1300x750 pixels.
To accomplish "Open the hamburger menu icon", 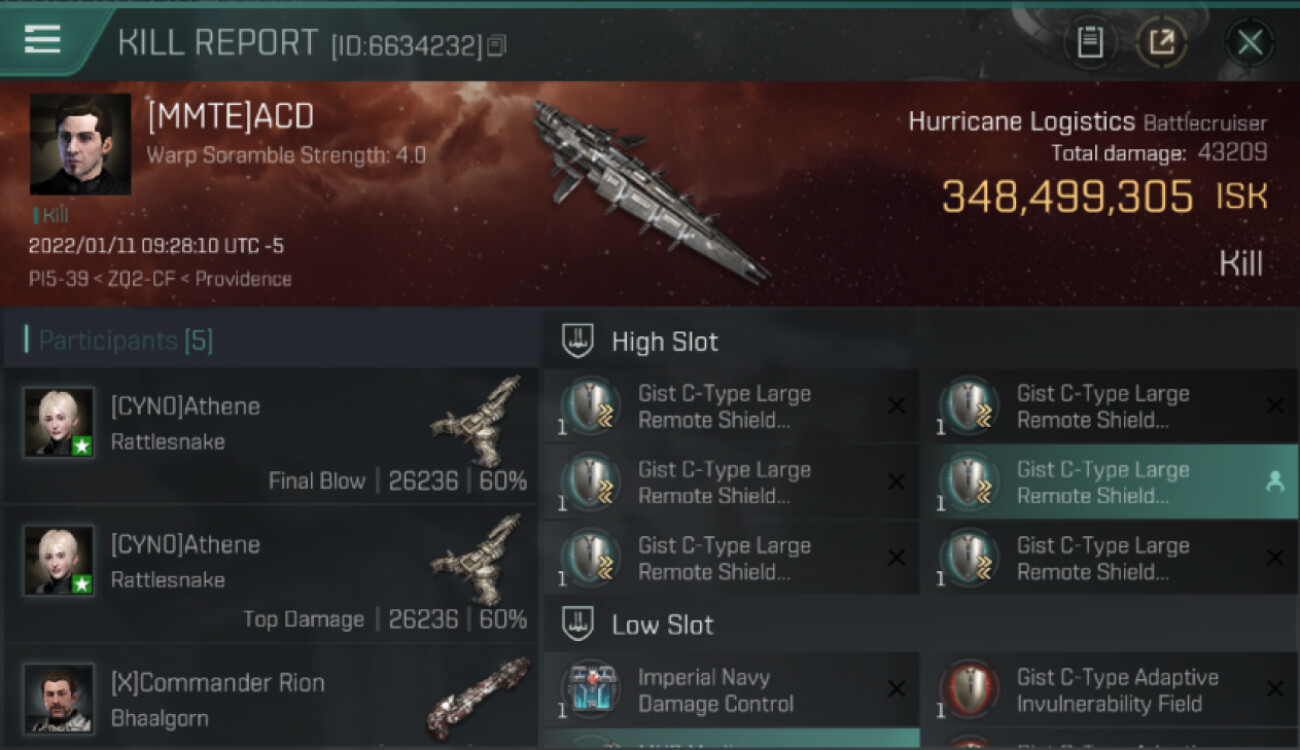I will pos(43,39).
